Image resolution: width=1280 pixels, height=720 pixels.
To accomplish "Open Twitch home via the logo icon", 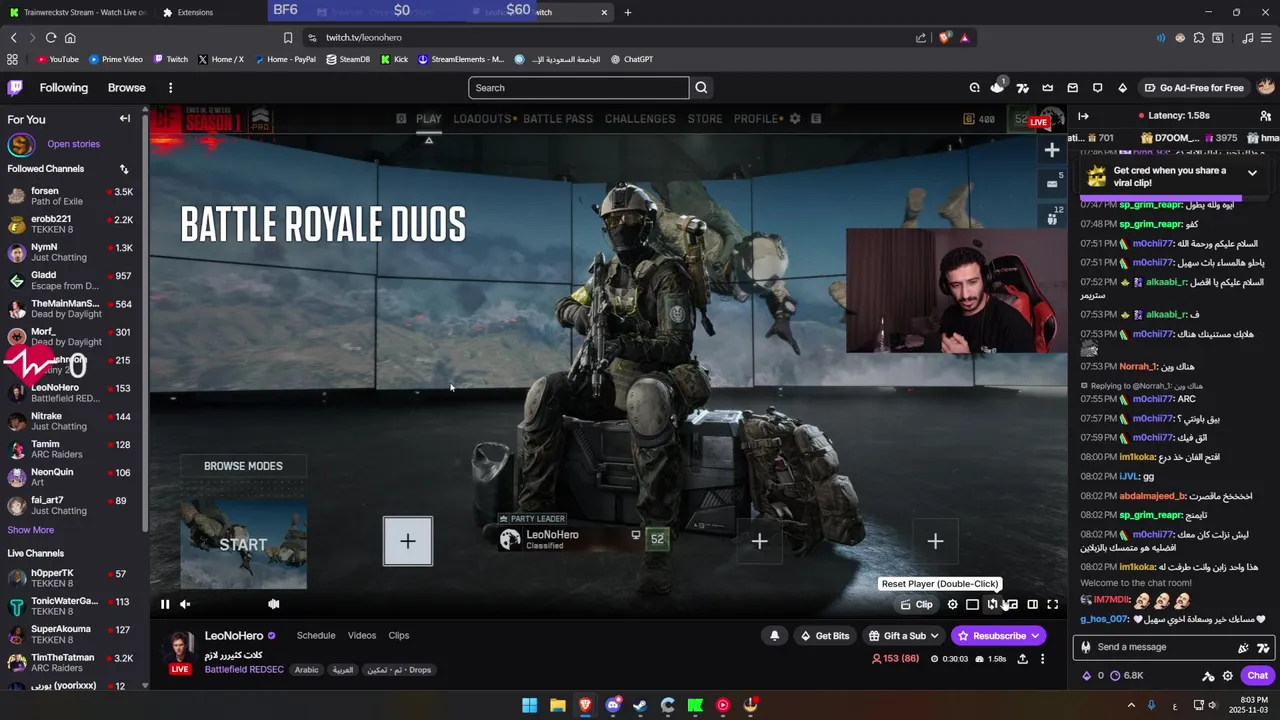I will pos(16,88).
